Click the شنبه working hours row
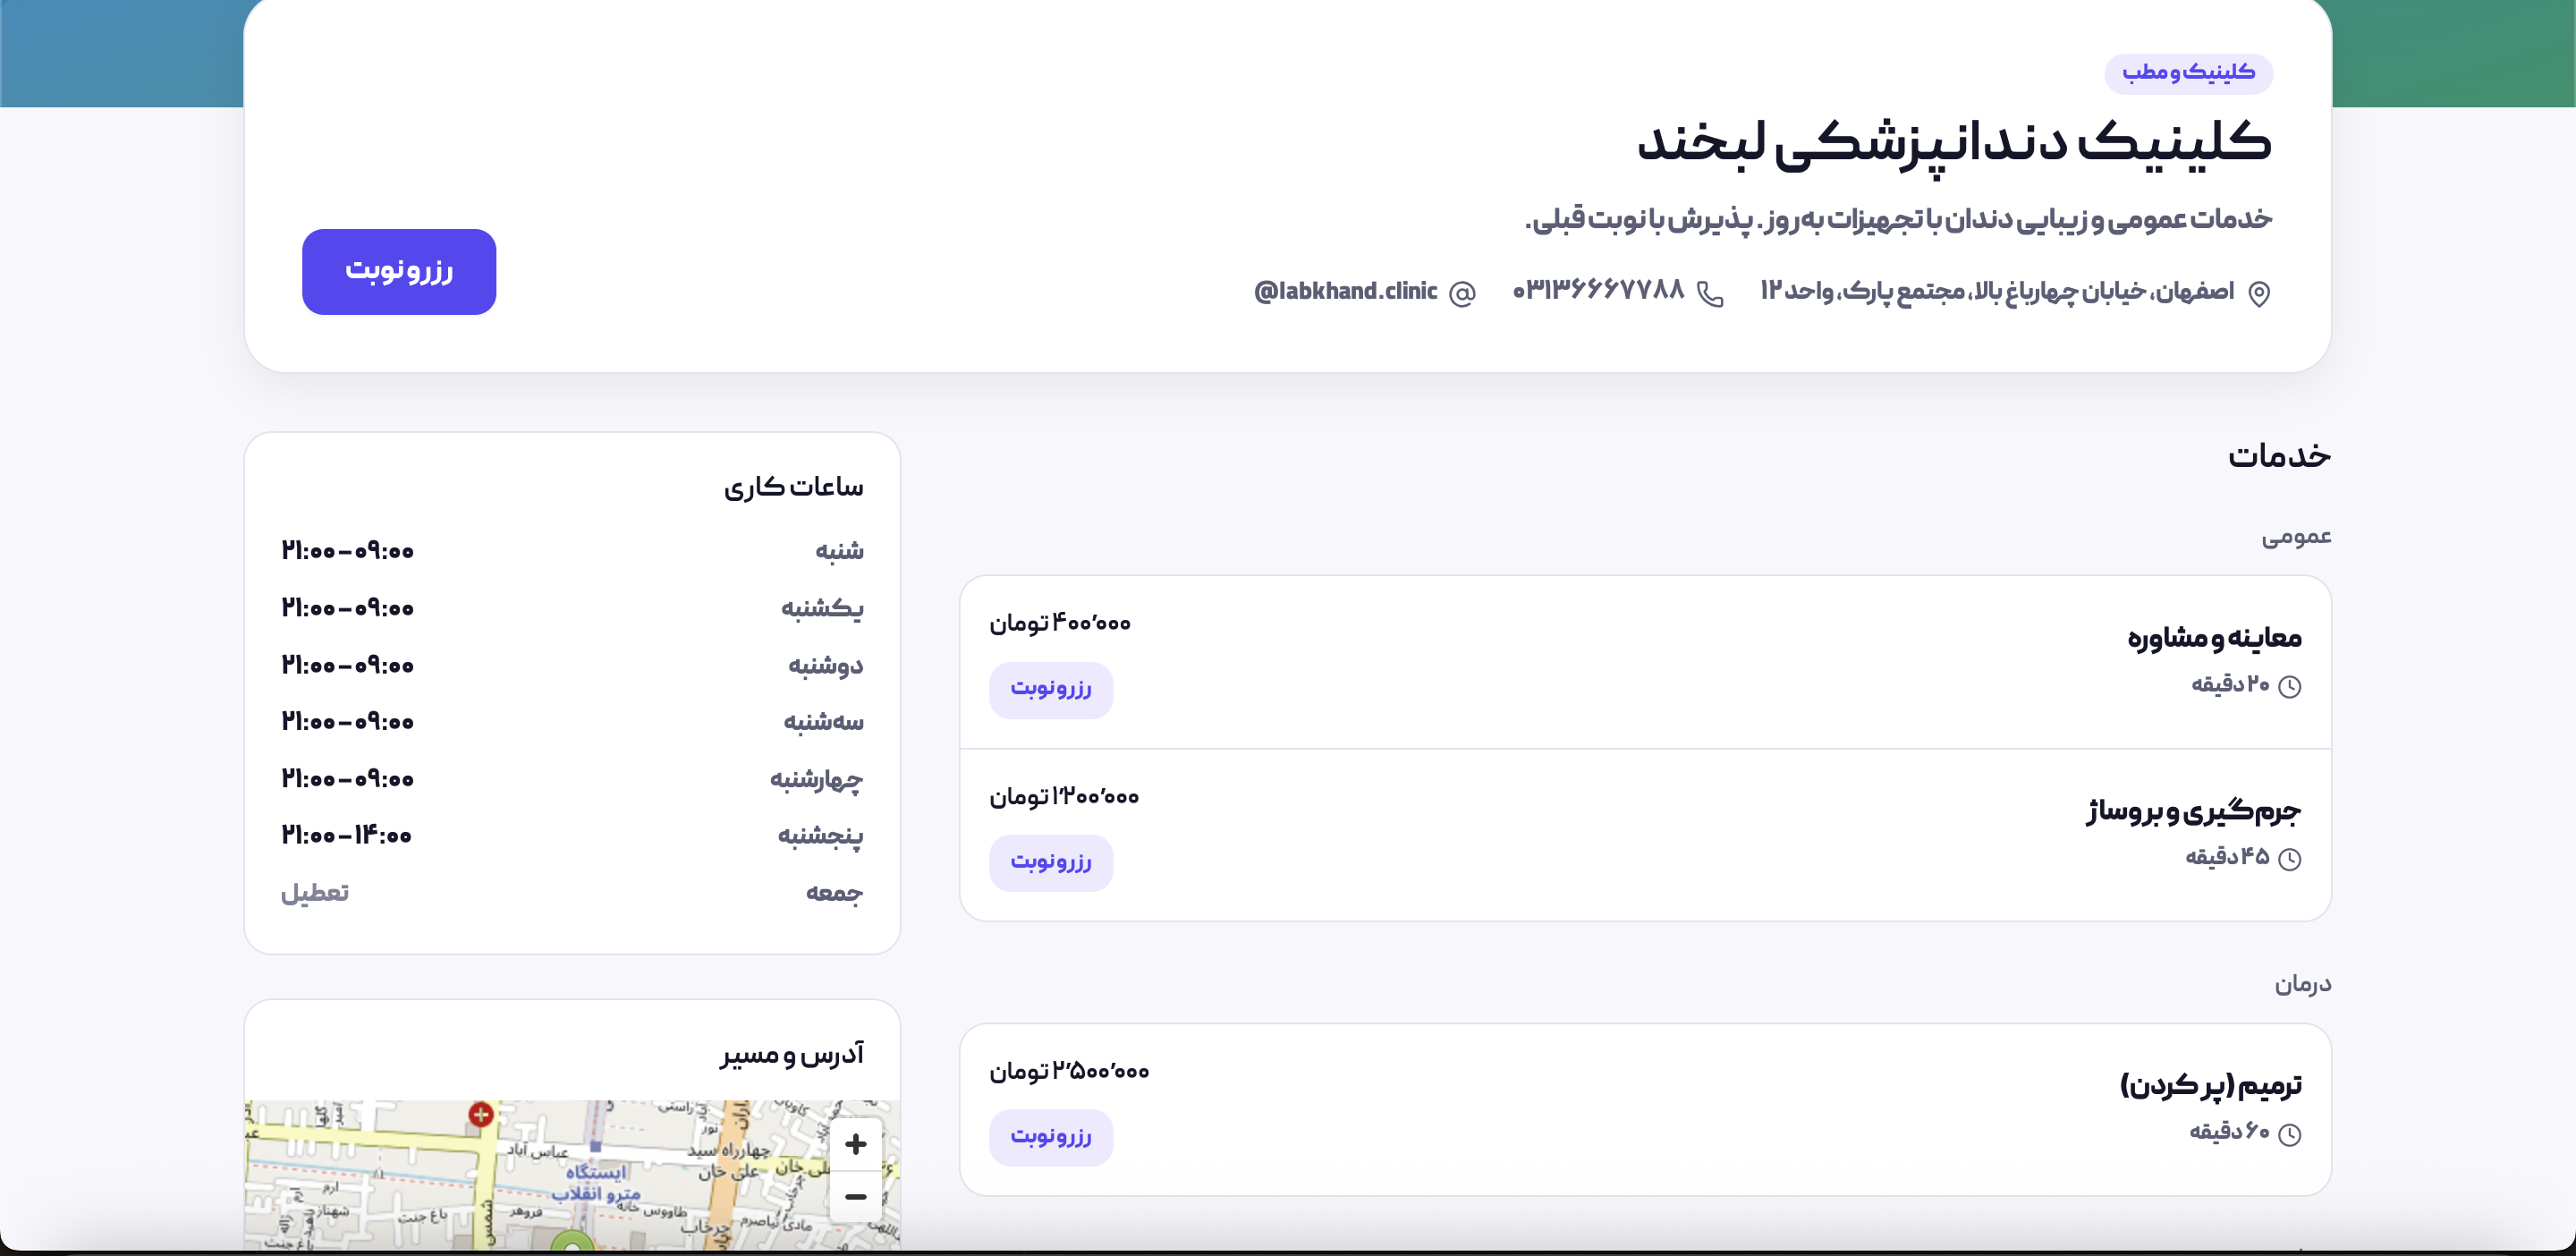The width and height of the screenshot is (2576, 1256). click(x=572, y=551)
